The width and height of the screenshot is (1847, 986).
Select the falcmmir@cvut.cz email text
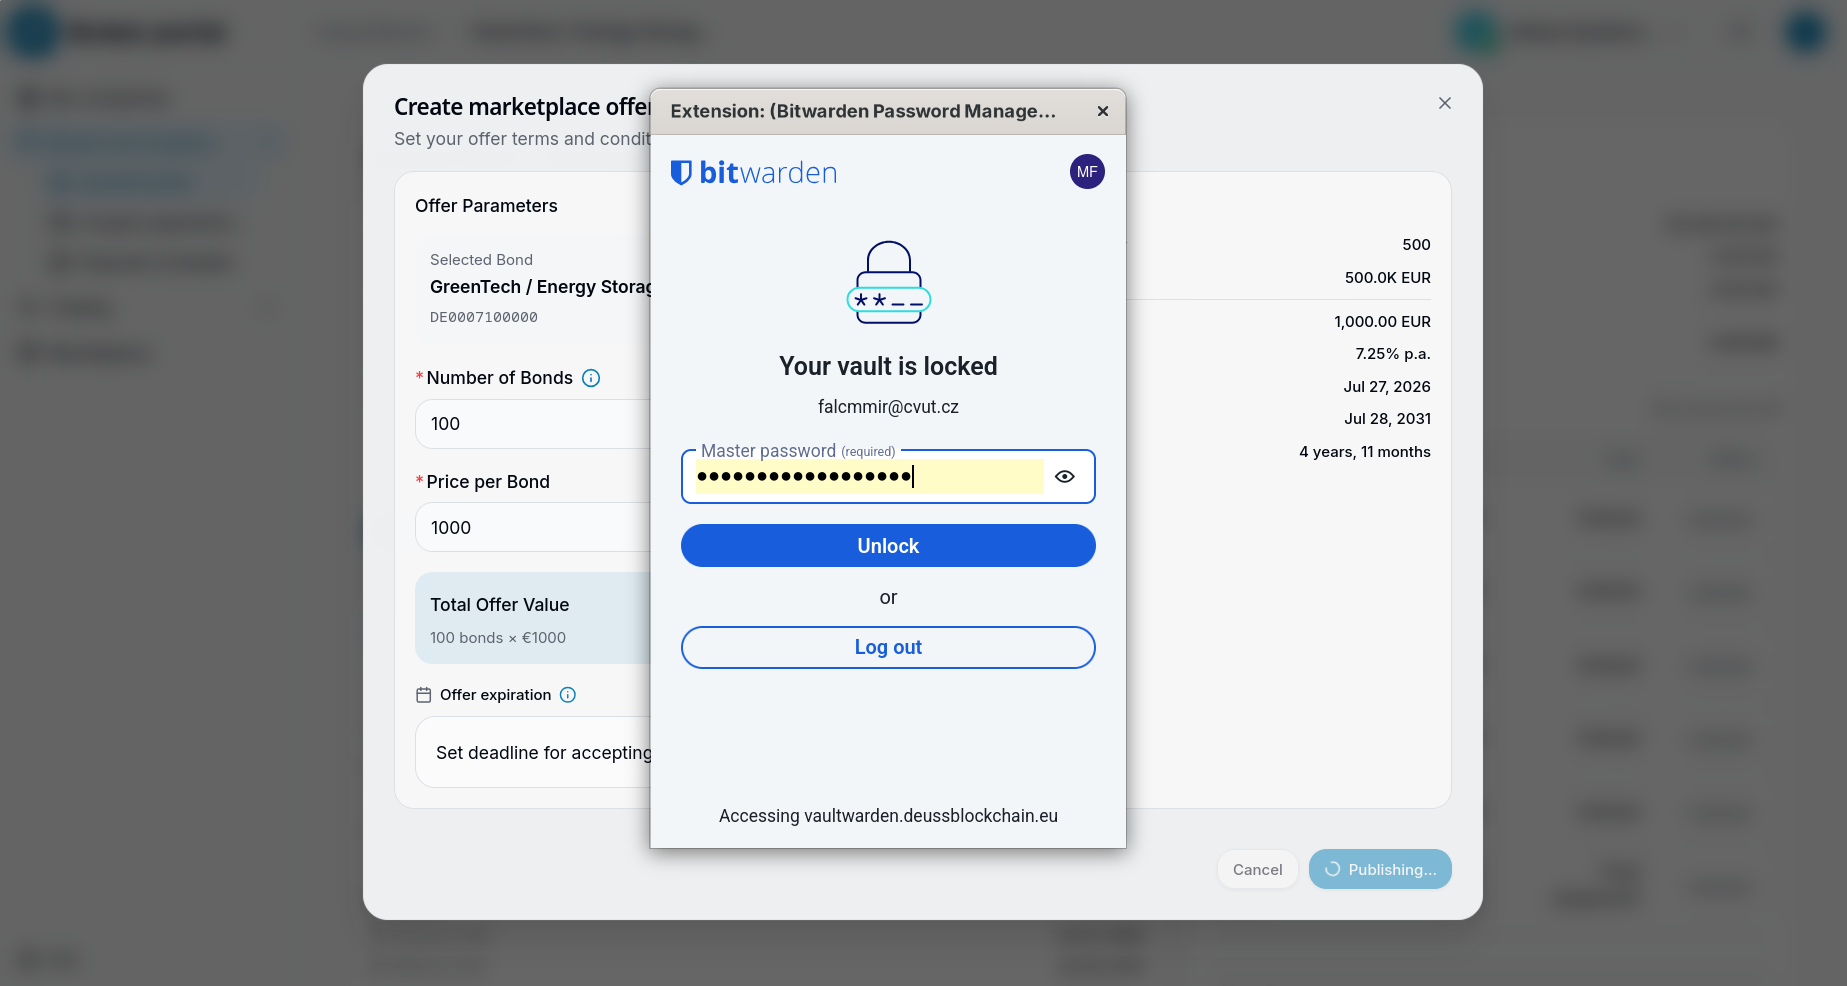coord(888,407)
